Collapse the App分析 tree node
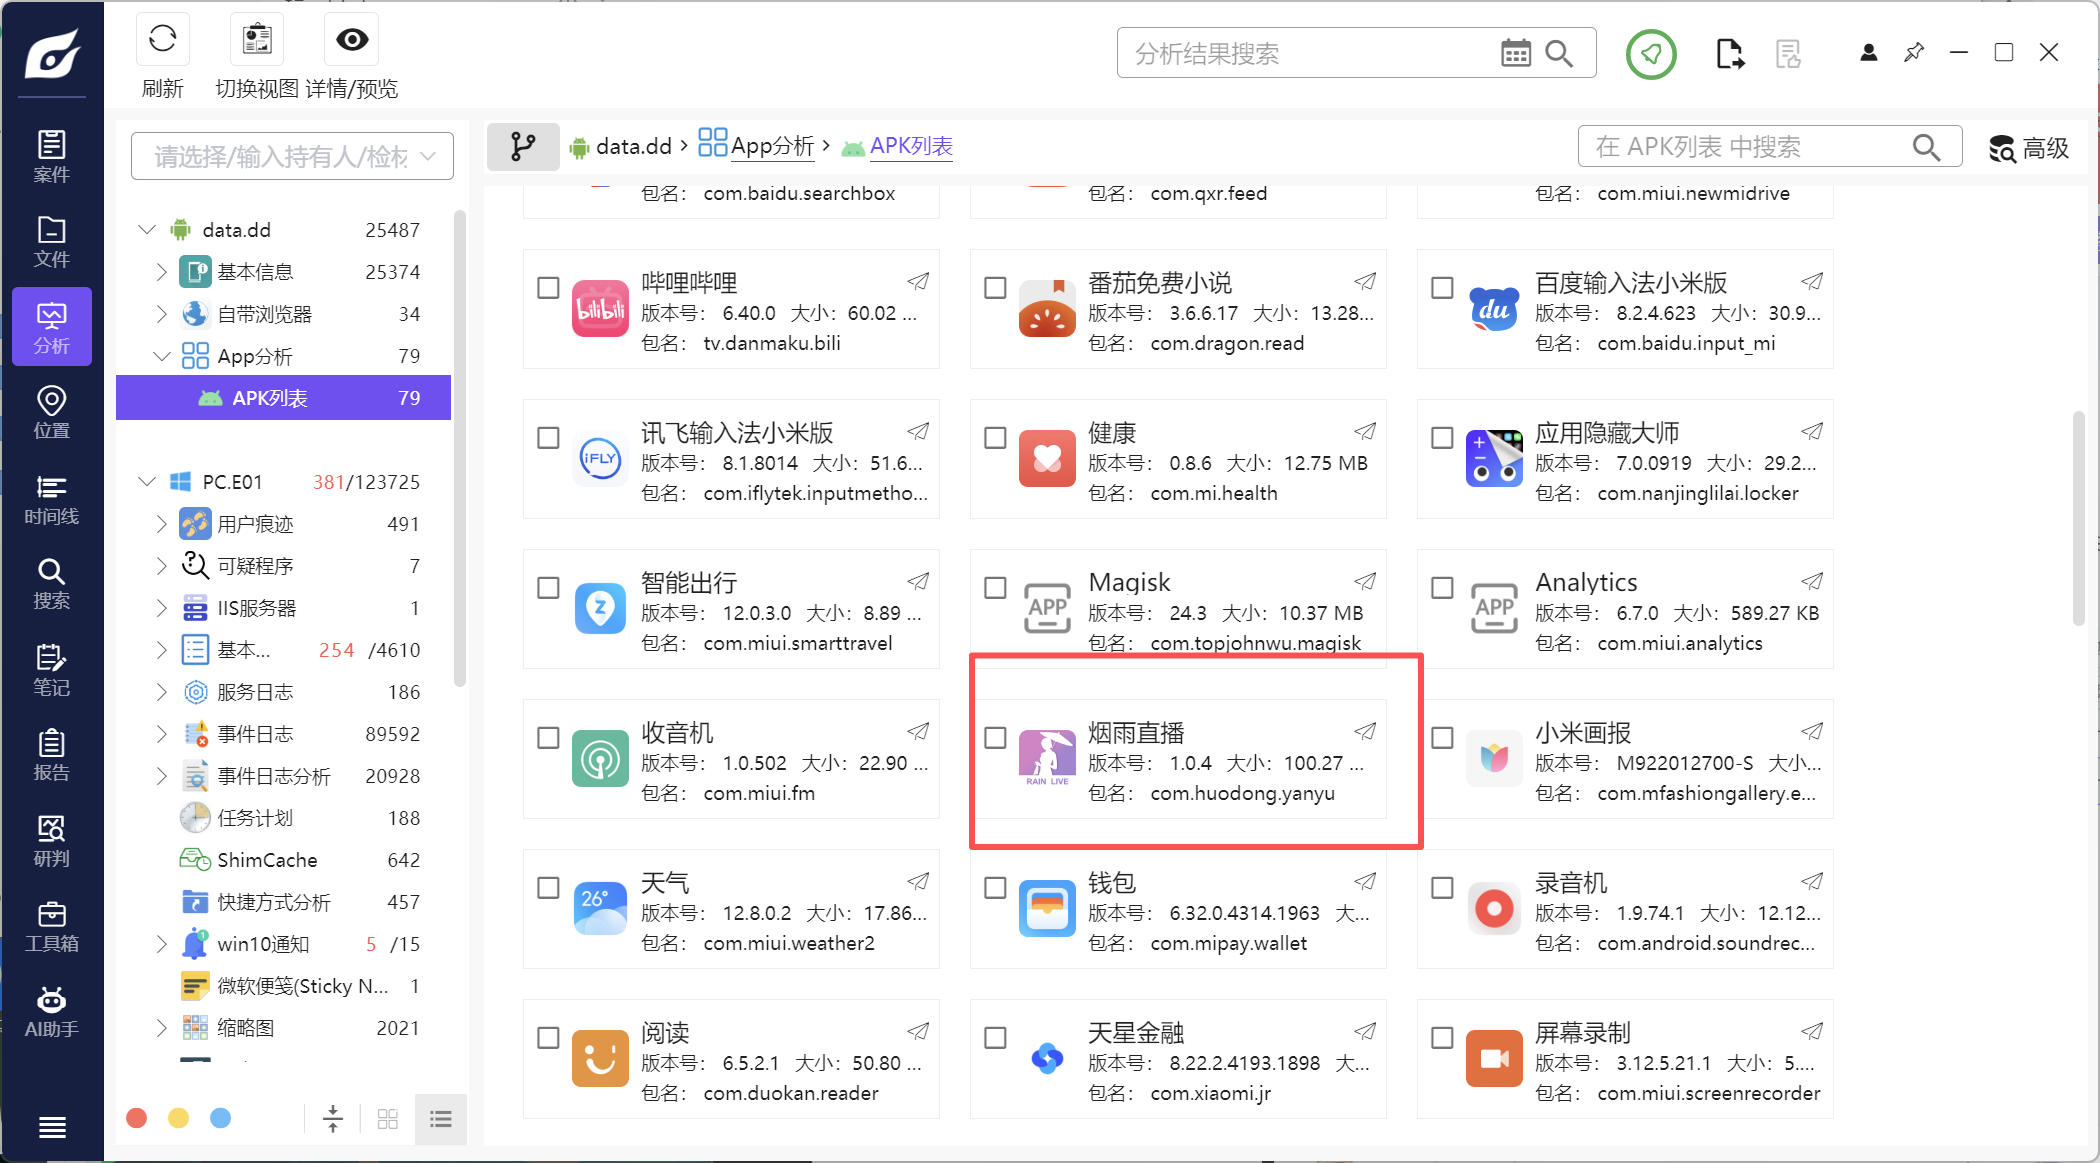 [x=161, y=356]
